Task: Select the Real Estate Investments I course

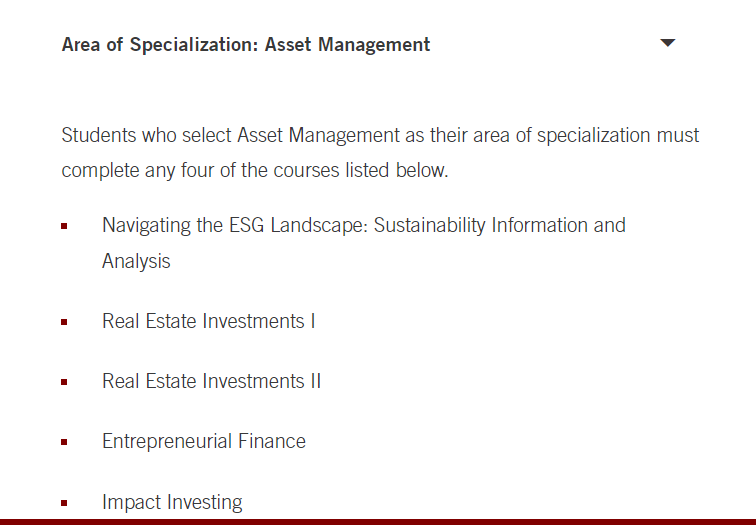Action: tap(208, 321)
